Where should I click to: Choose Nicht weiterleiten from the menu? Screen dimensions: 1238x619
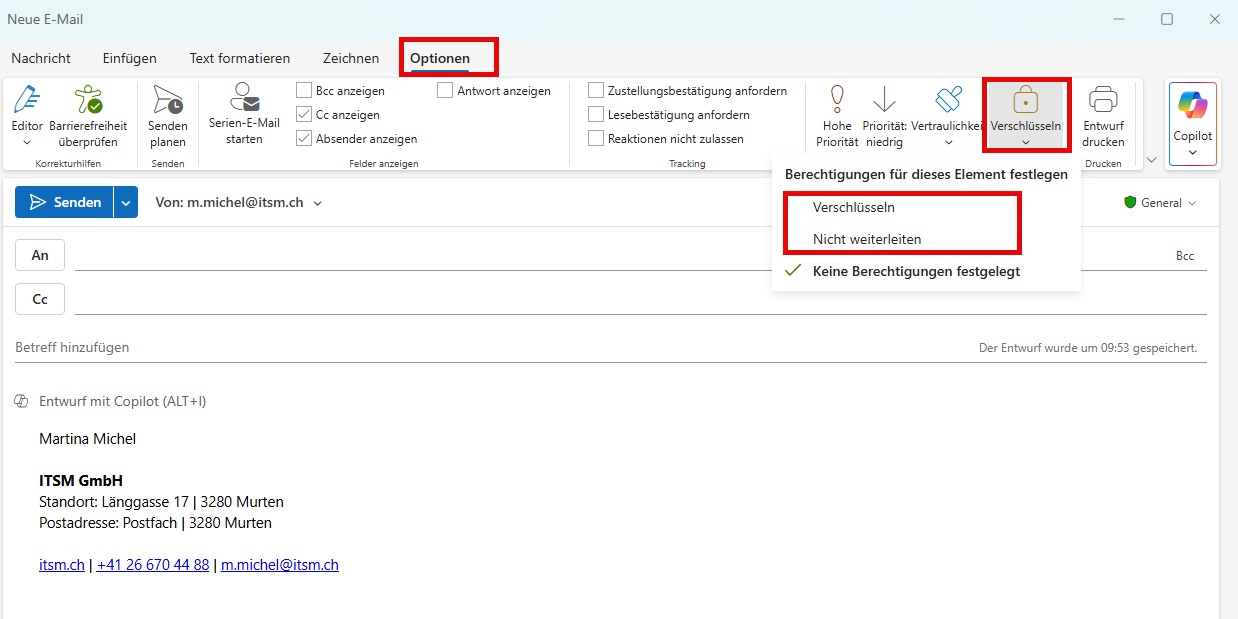click(867, 240)
